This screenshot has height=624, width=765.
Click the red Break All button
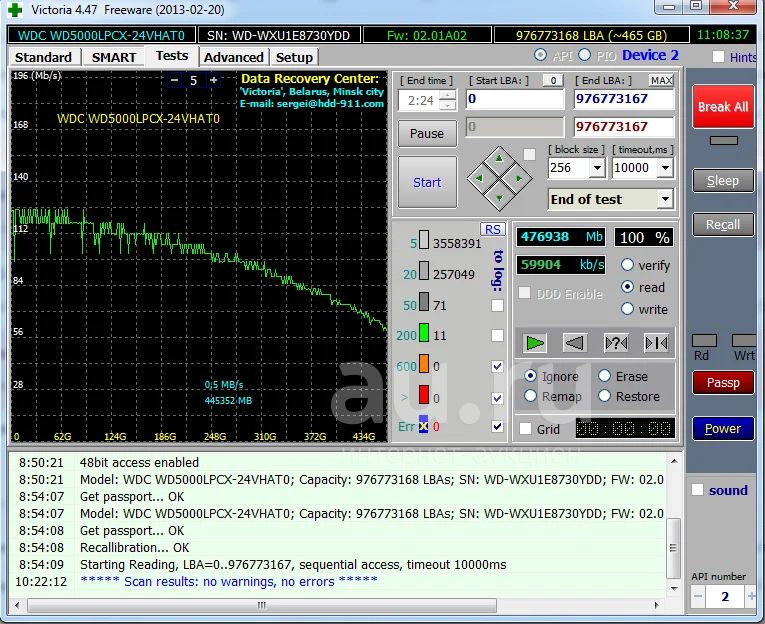tap(723, 107)
